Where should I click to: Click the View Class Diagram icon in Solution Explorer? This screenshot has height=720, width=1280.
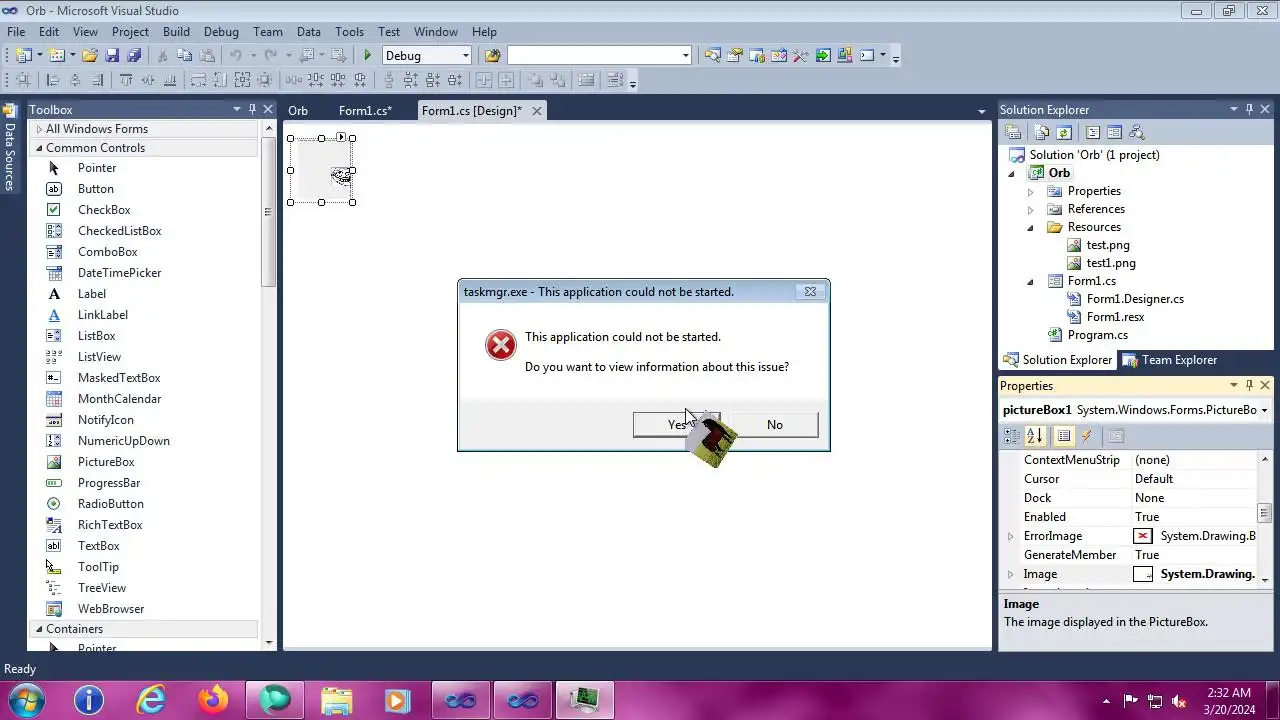click(1136, 132)
